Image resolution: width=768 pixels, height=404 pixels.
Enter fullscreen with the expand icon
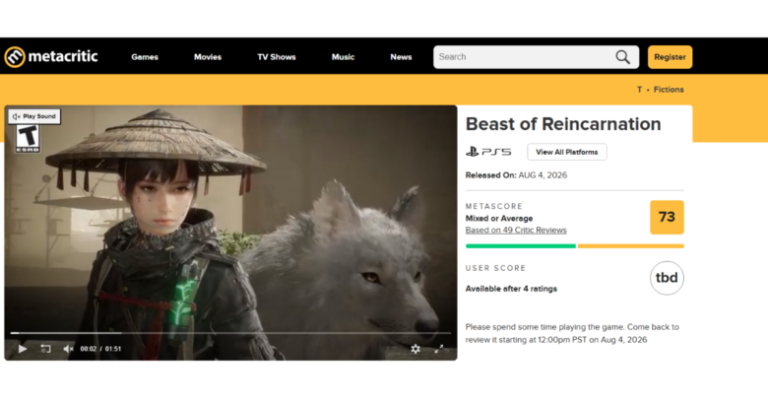point(439,349)
